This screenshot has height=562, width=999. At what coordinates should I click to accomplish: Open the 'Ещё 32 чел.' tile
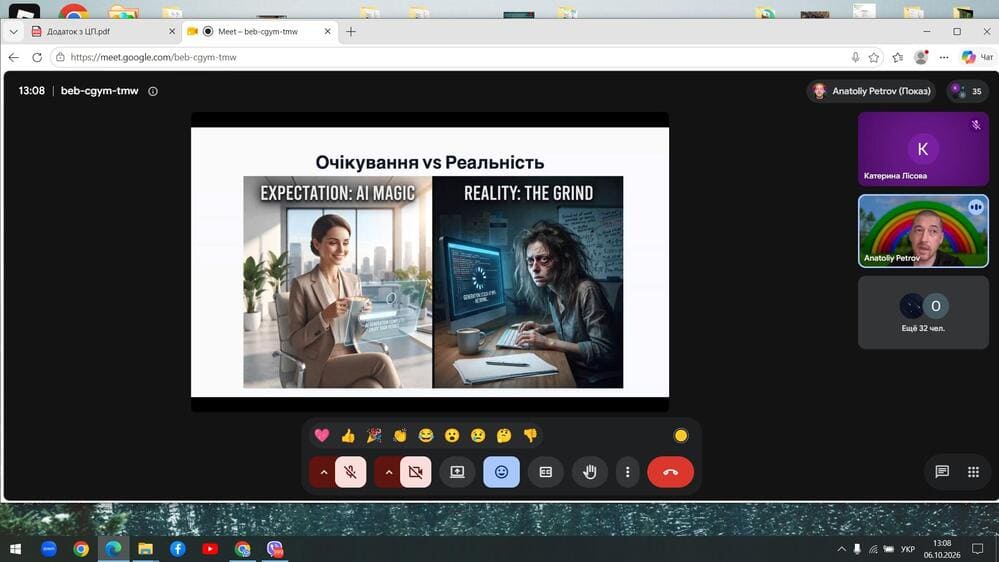coord(923,312)
